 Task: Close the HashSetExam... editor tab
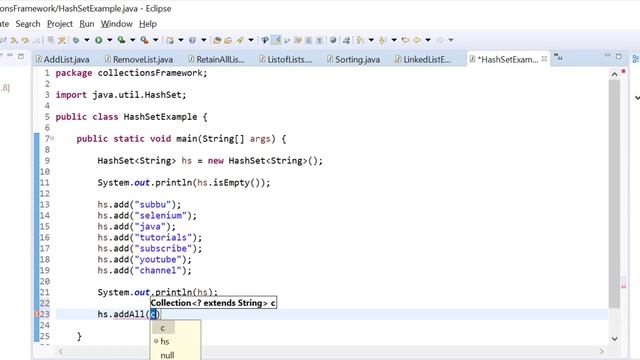pyautogui.click(x=544, y=59)
